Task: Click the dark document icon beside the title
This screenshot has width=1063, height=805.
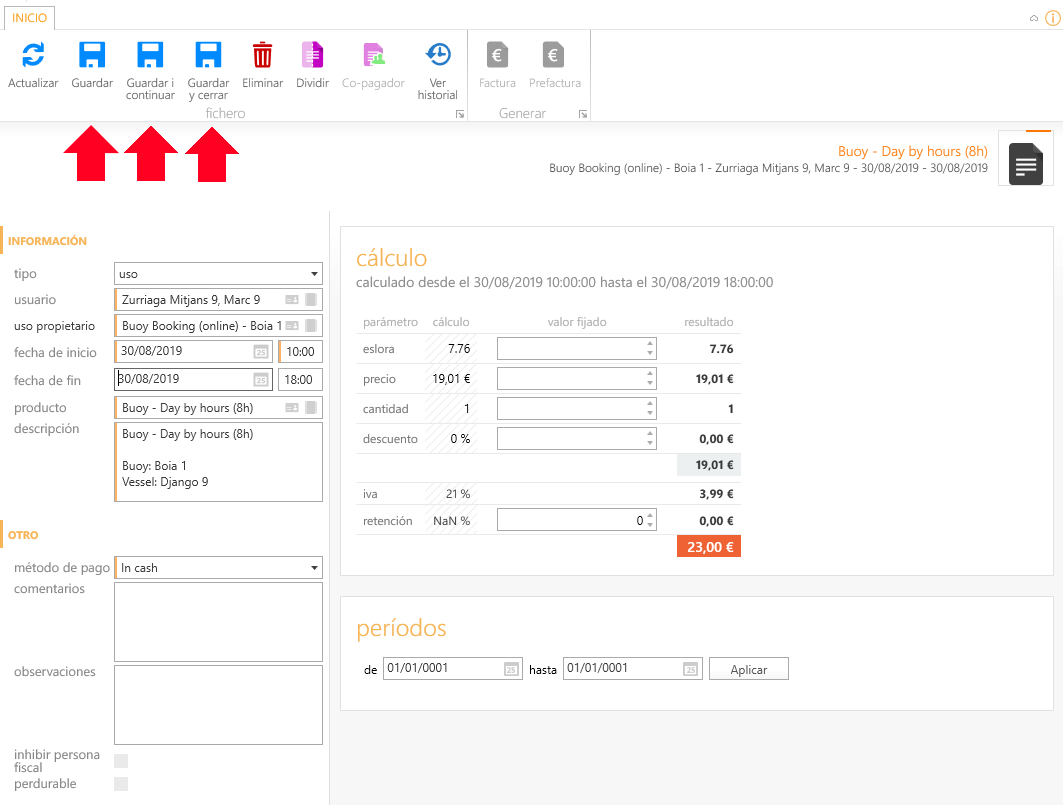Action: (1026, 163)
